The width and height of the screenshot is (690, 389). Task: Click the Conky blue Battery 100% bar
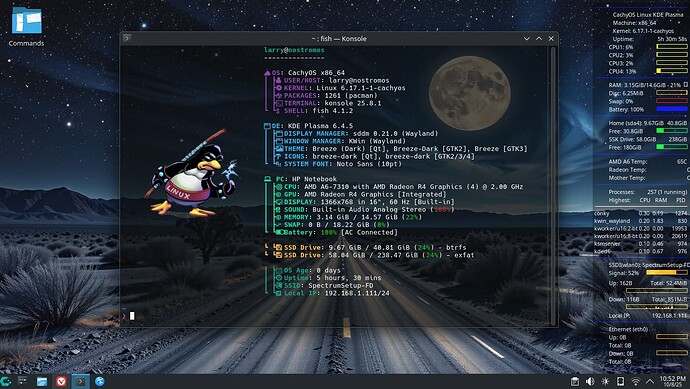tap(672, 109)
